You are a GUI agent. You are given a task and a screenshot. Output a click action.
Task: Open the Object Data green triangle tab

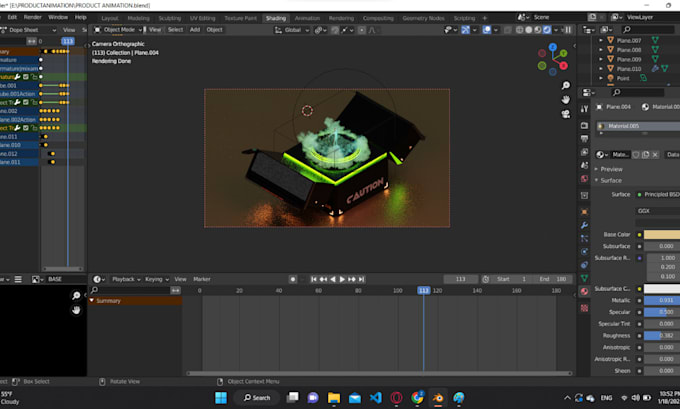coord(584,278)
